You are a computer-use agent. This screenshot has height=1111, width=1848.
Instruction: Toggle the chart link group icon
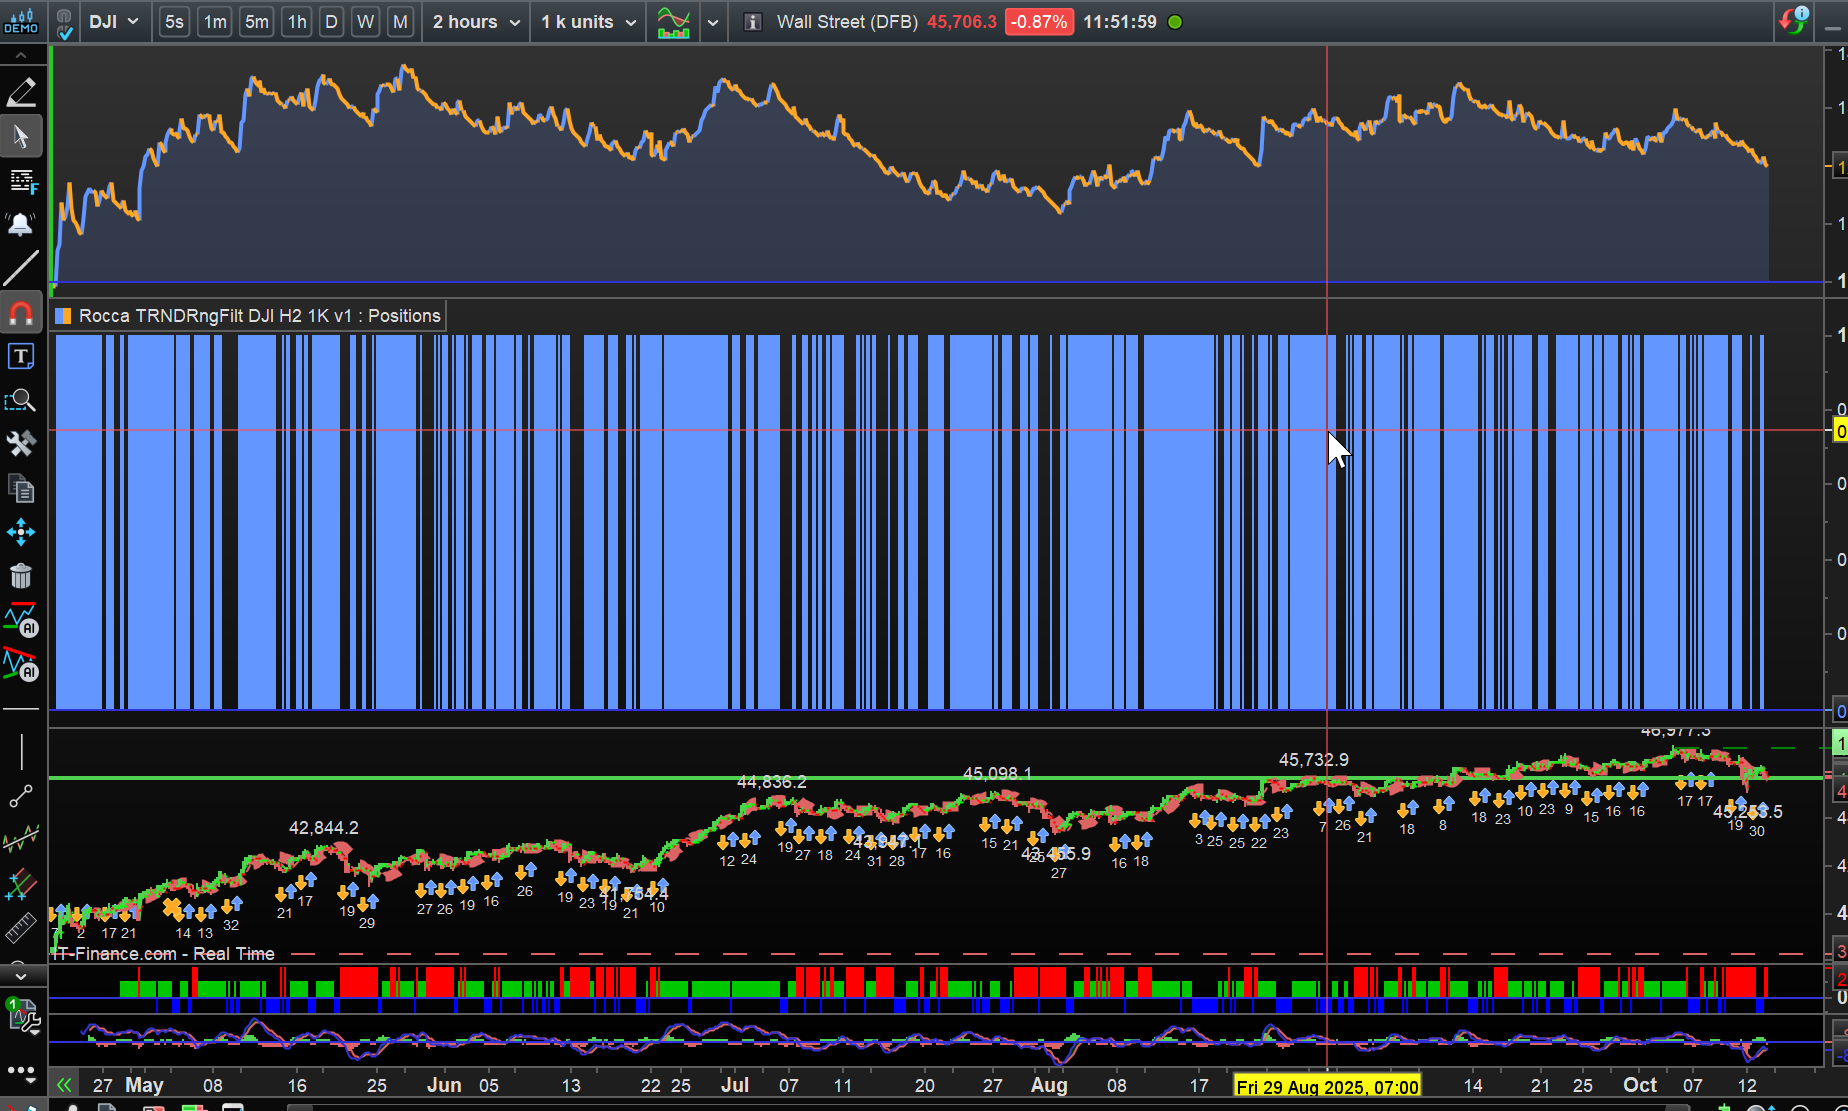pos(64,22)
